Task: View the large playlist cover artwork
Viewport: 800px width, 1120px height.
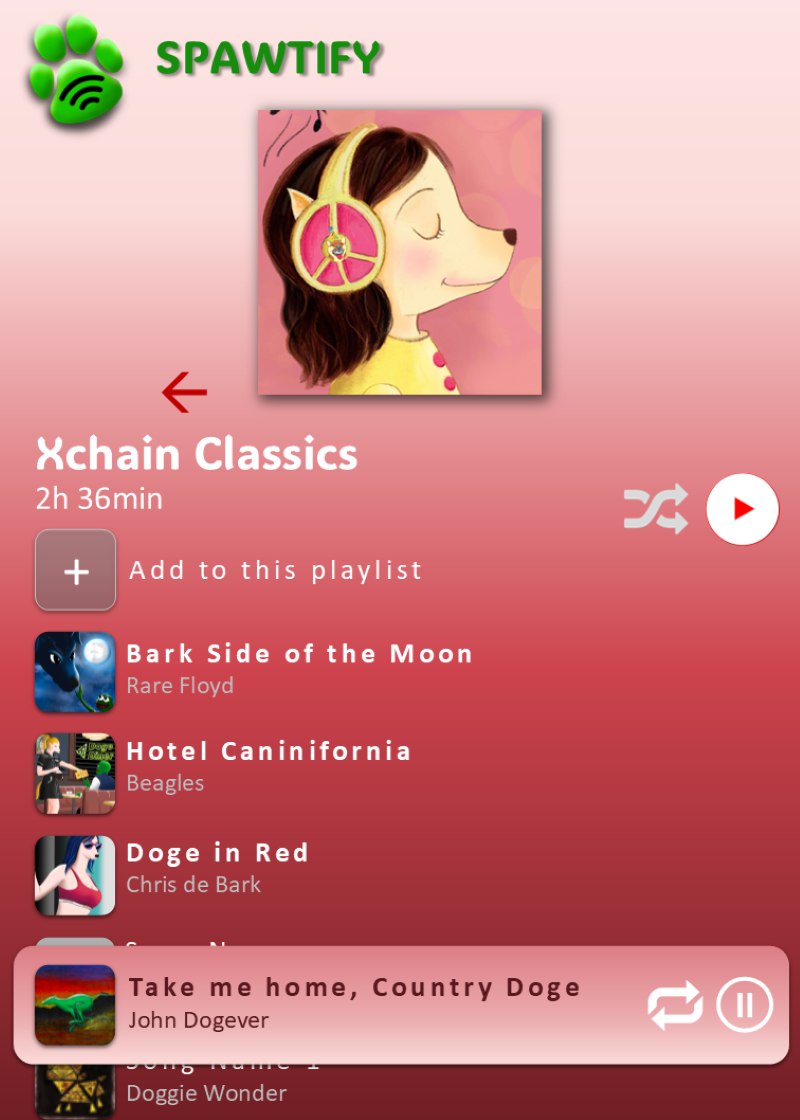Action: tap(400, 251)
